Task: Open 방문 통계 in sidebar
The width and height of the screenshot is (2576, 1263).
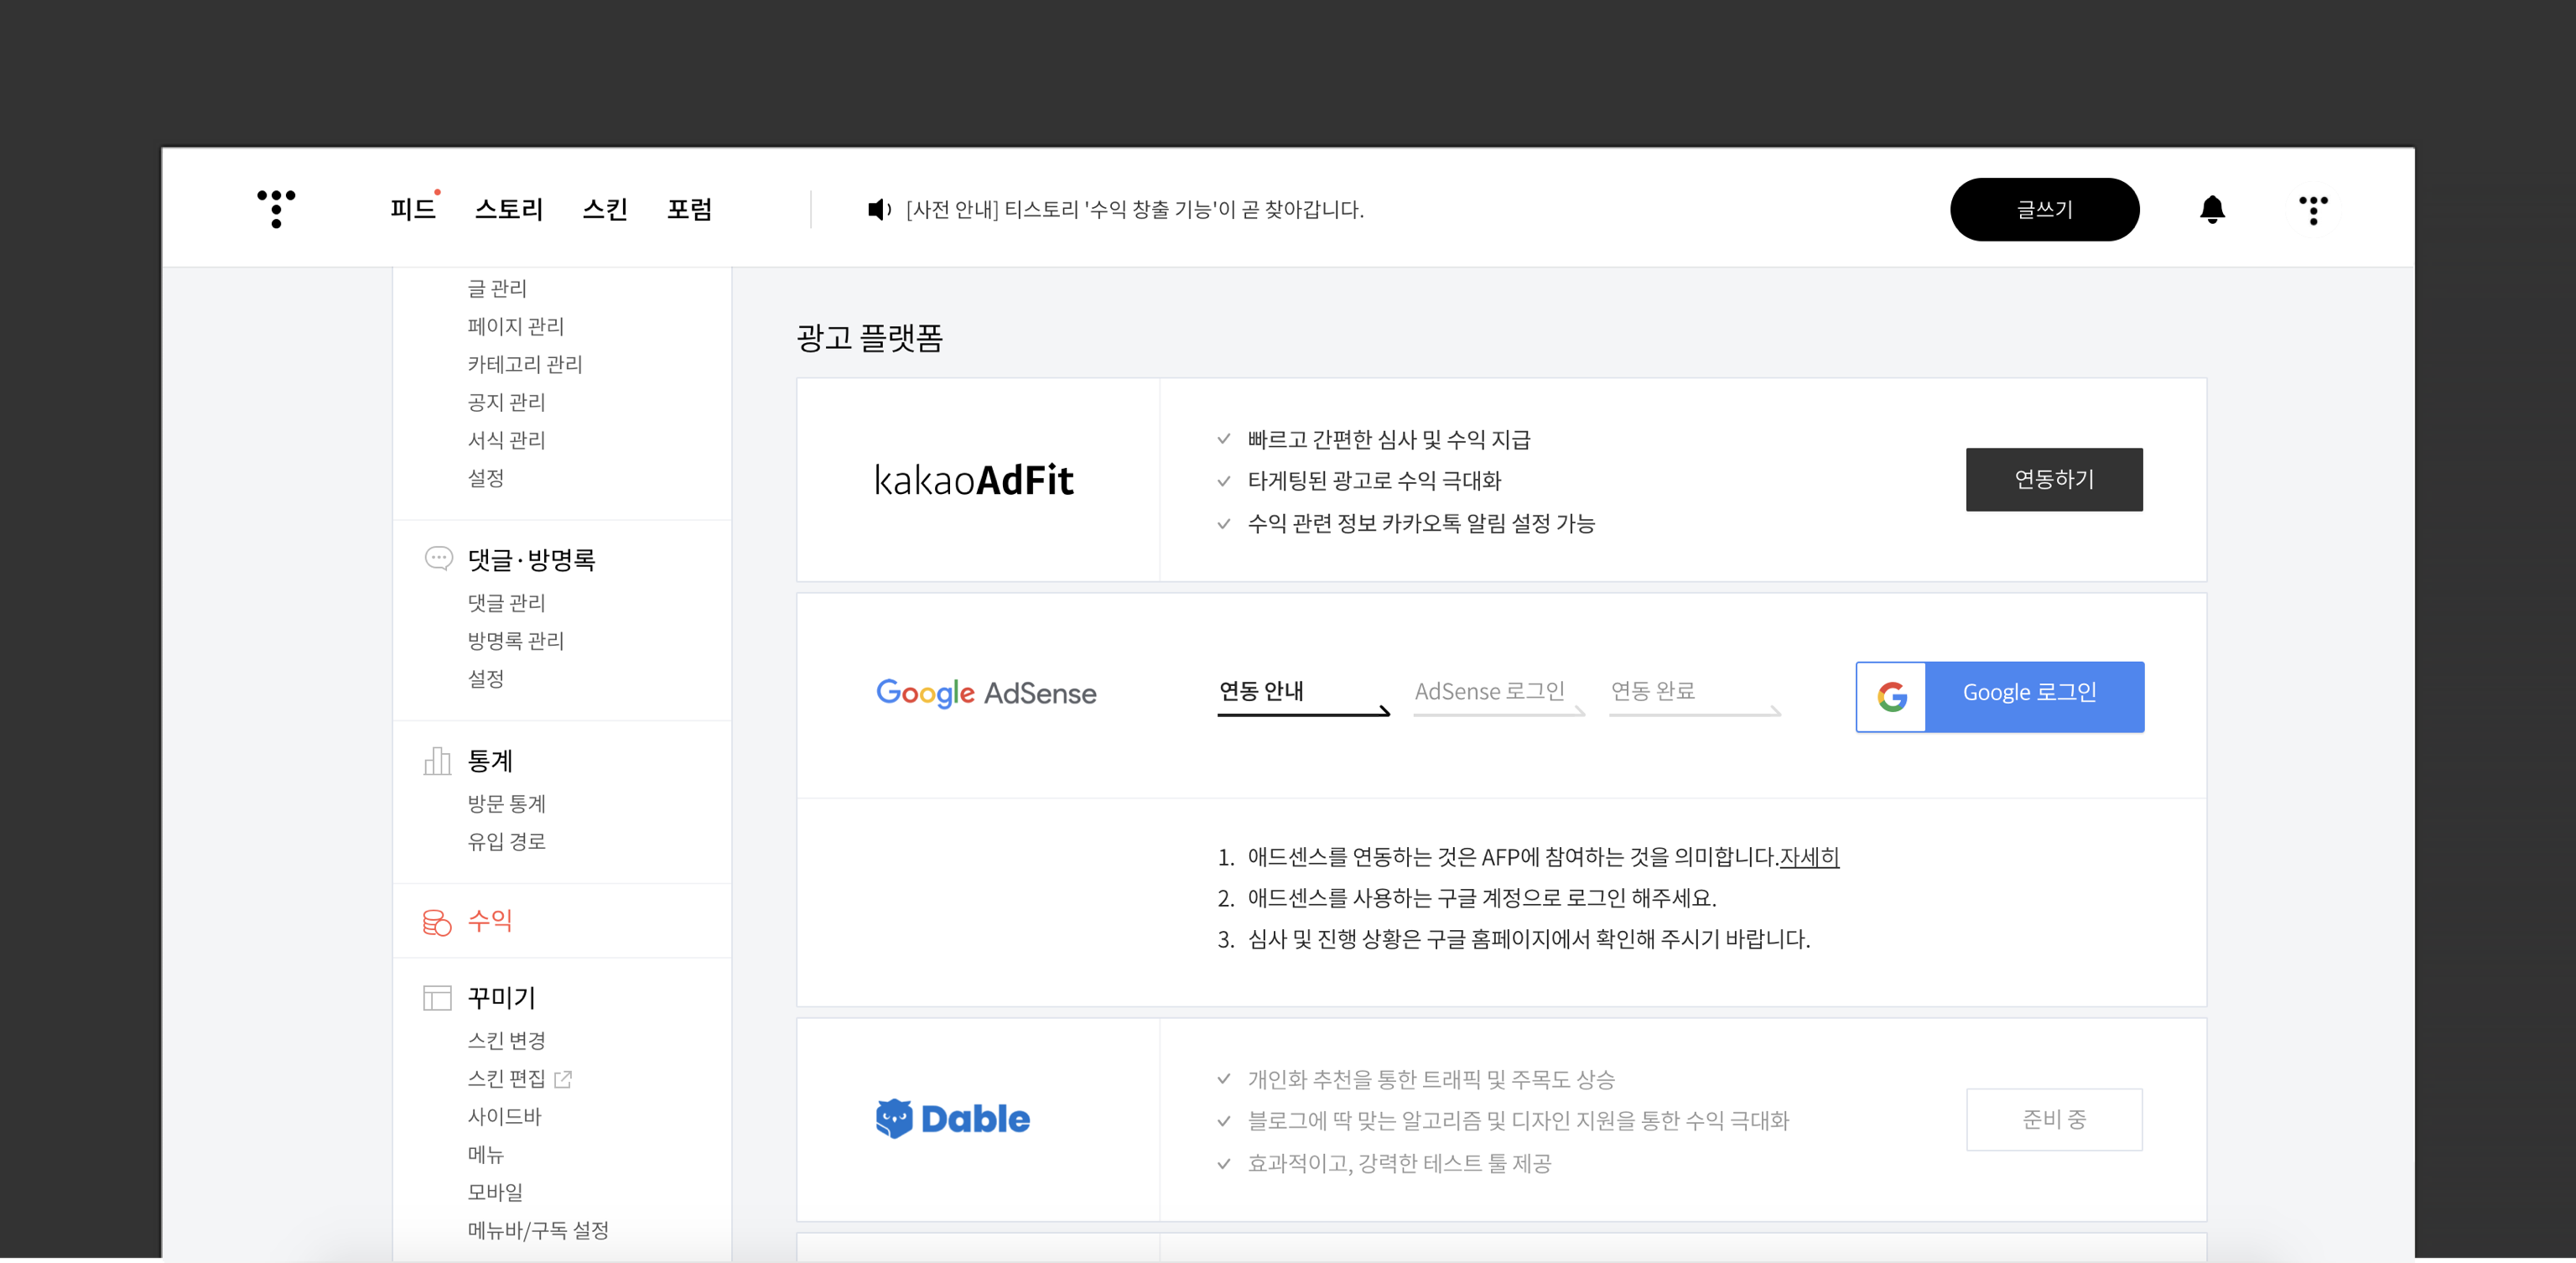Action: (506, 803)
